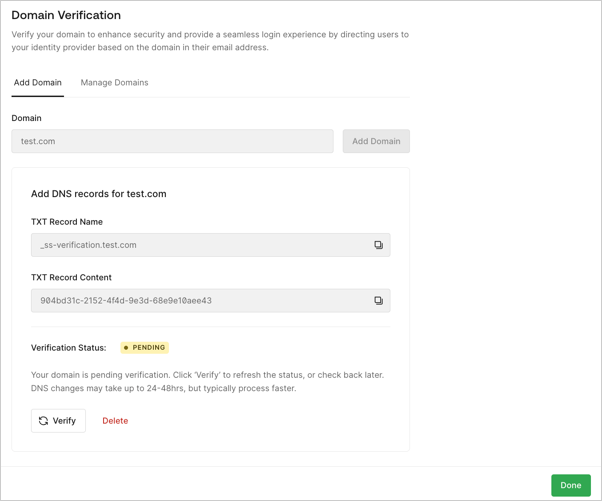Click the pending verification help text

tap(207, 382)
